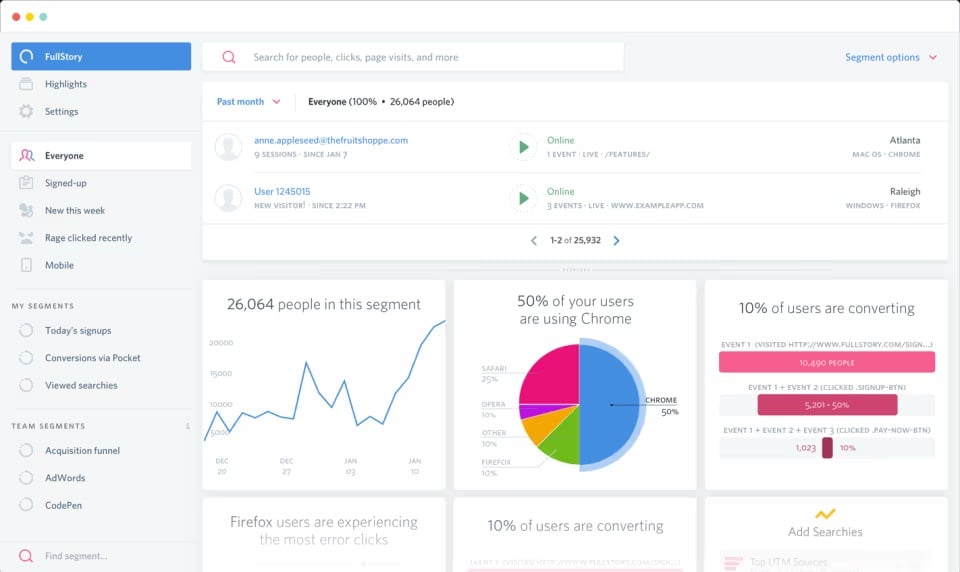Screen dimensions: 960x572
Task: Click the New this week segment icon
Action: point(26,210)
